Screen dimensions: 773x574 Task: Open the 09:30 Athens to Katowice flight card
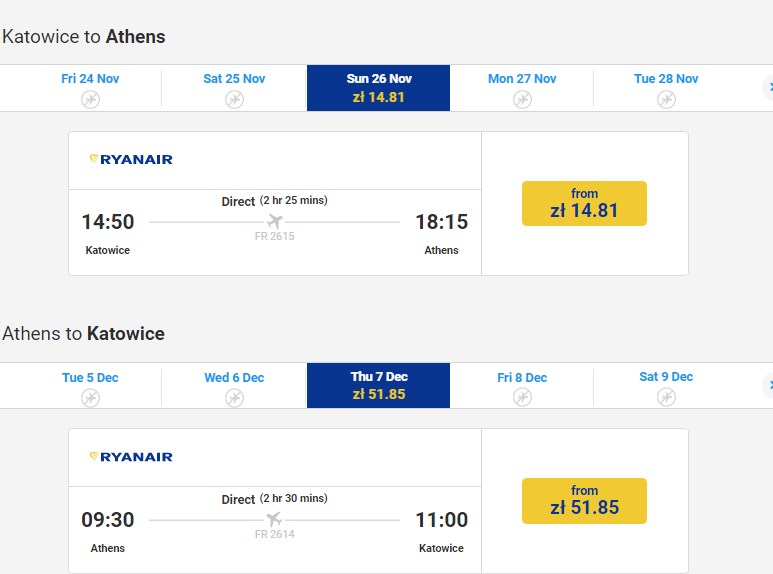pyautogui.click(x=274, y=520)
